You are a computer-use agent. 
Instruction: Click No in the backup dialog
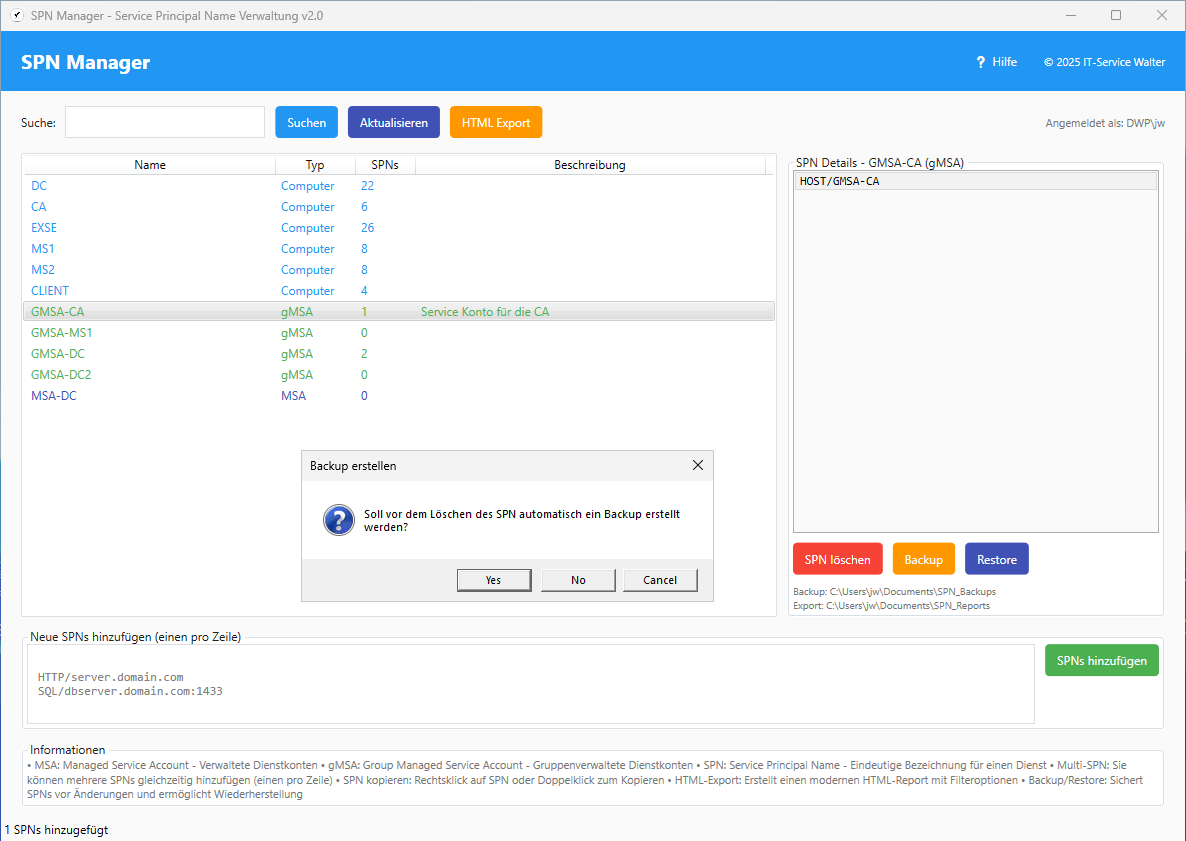[578, 580]
